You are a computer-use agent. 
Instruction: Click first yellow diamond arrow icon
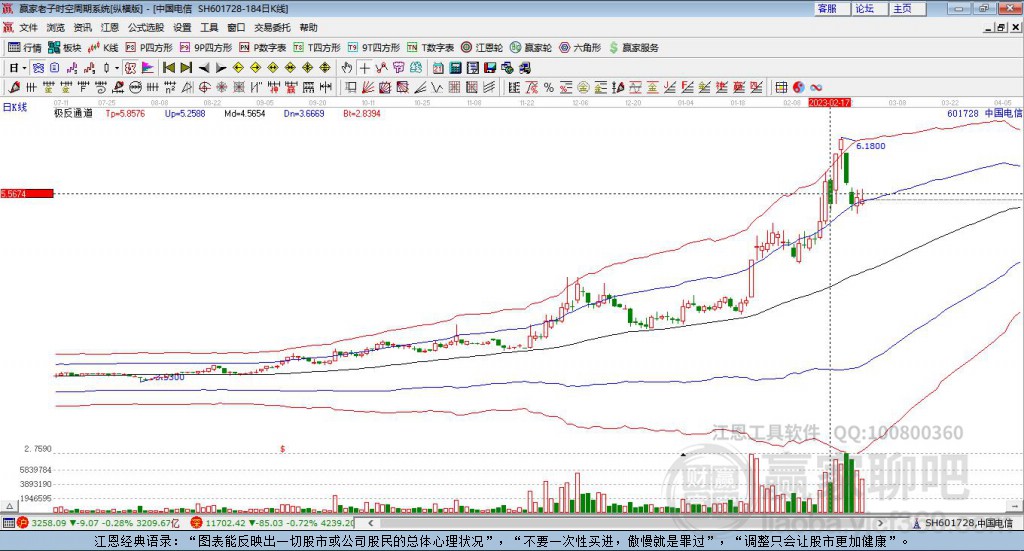click(x=238, y=68)
